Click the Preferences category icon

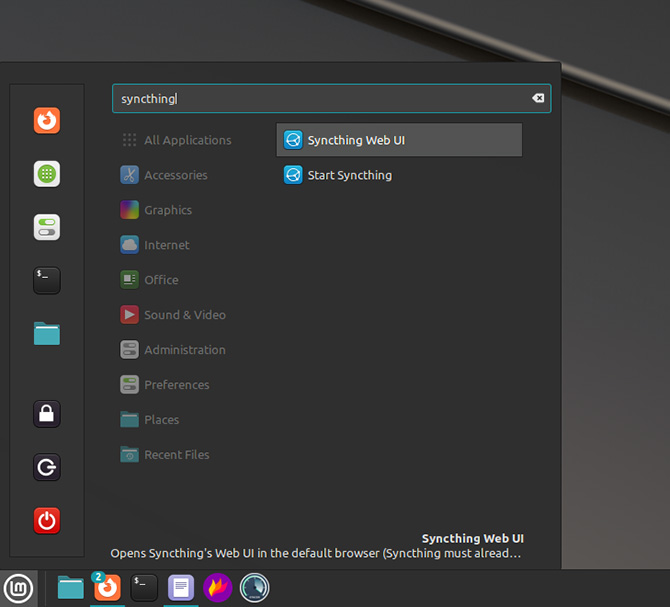tap(129, 385)
